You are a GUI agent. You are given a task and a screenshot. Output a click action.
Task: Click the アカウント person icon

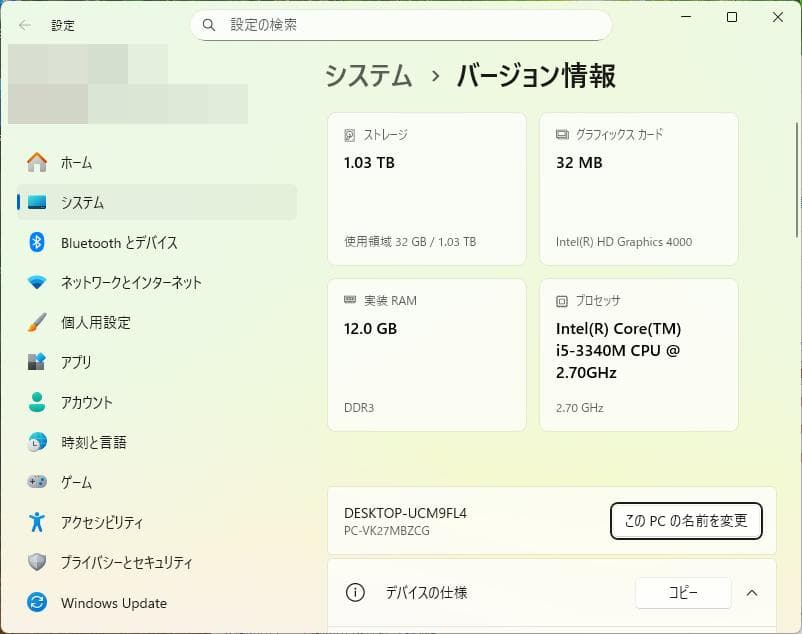coord(37,402)
